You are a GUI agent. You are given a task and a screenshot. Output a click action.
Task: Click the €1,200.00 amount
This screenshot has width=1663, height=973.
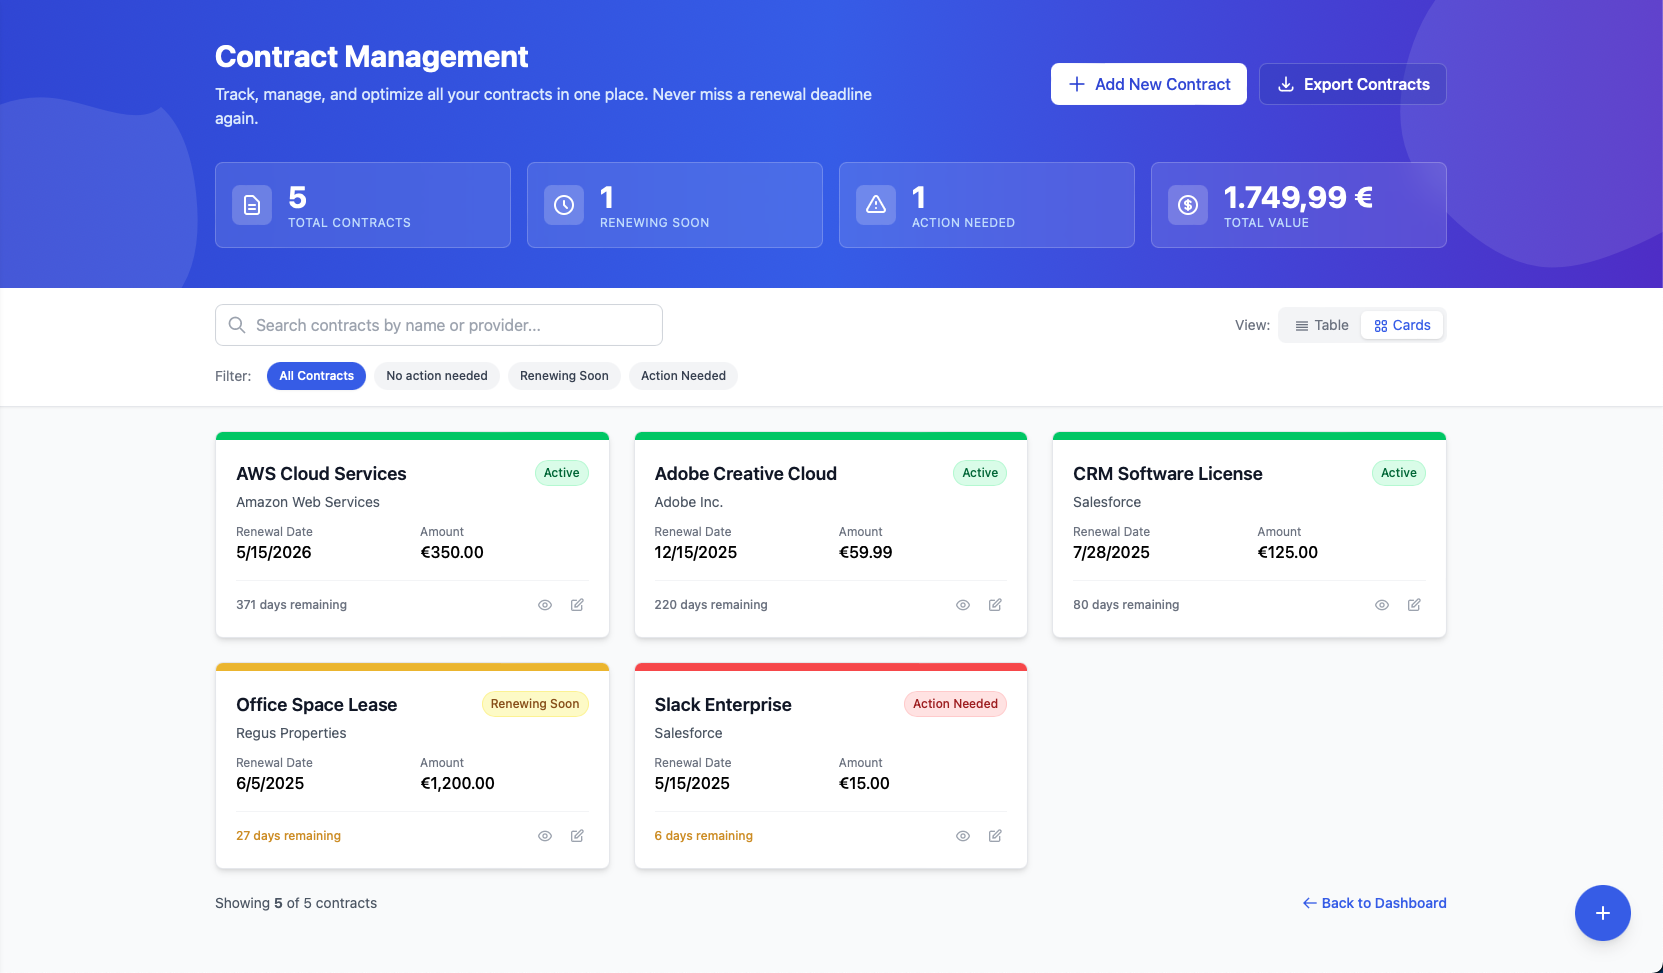pyautogui.click(x=457, y=784)
